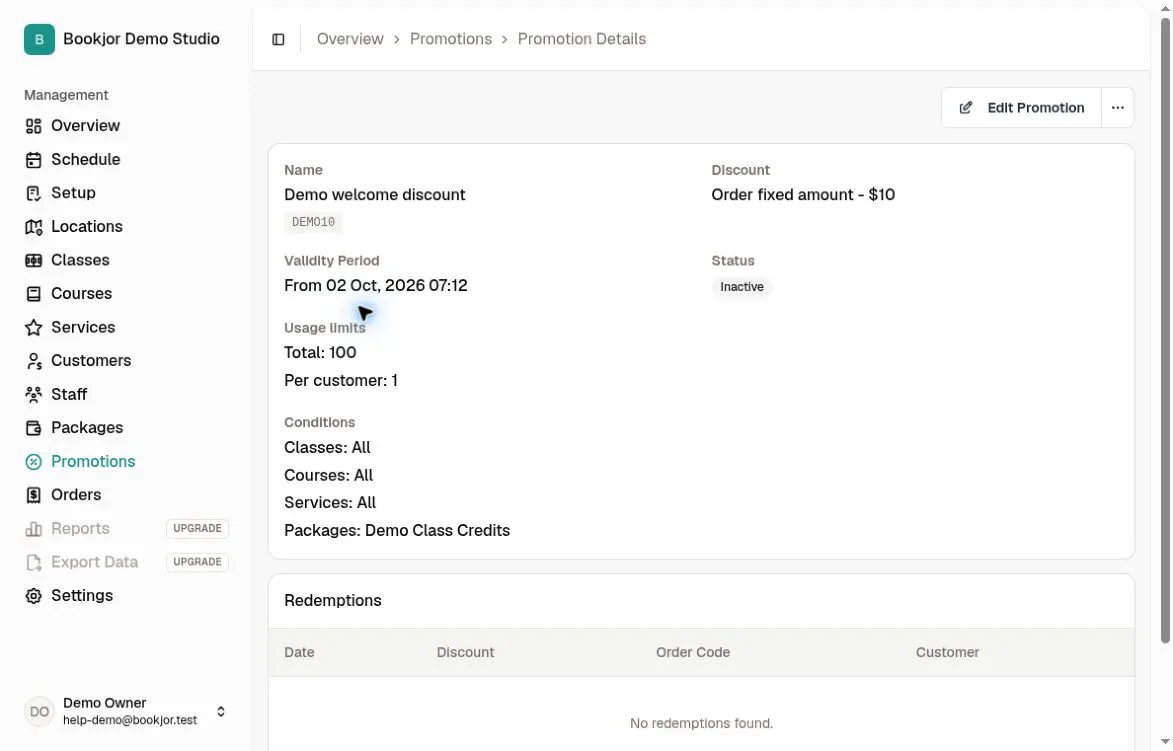Click the UPGRADE badge next to Export Data
This screenshot has height=751, width=1173.
point(197,562)
